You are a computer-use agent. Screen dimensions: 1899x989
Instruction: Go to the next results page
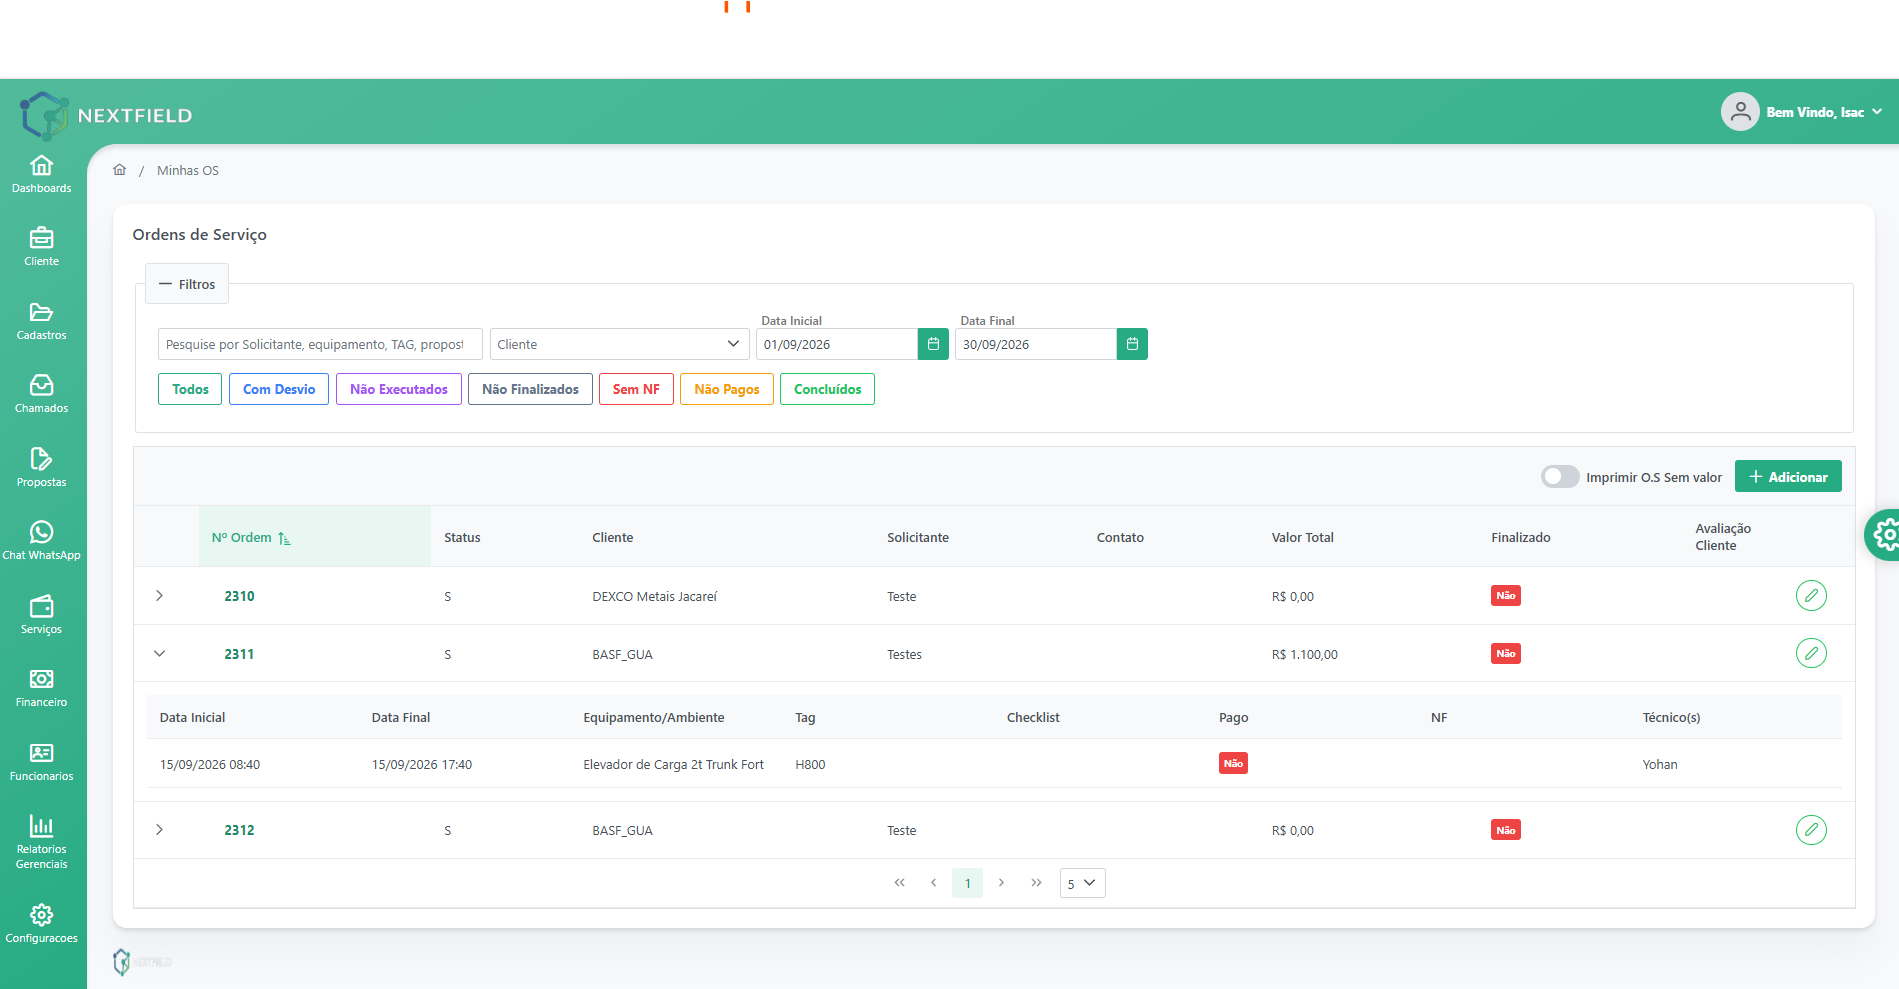coord(1001,883)
